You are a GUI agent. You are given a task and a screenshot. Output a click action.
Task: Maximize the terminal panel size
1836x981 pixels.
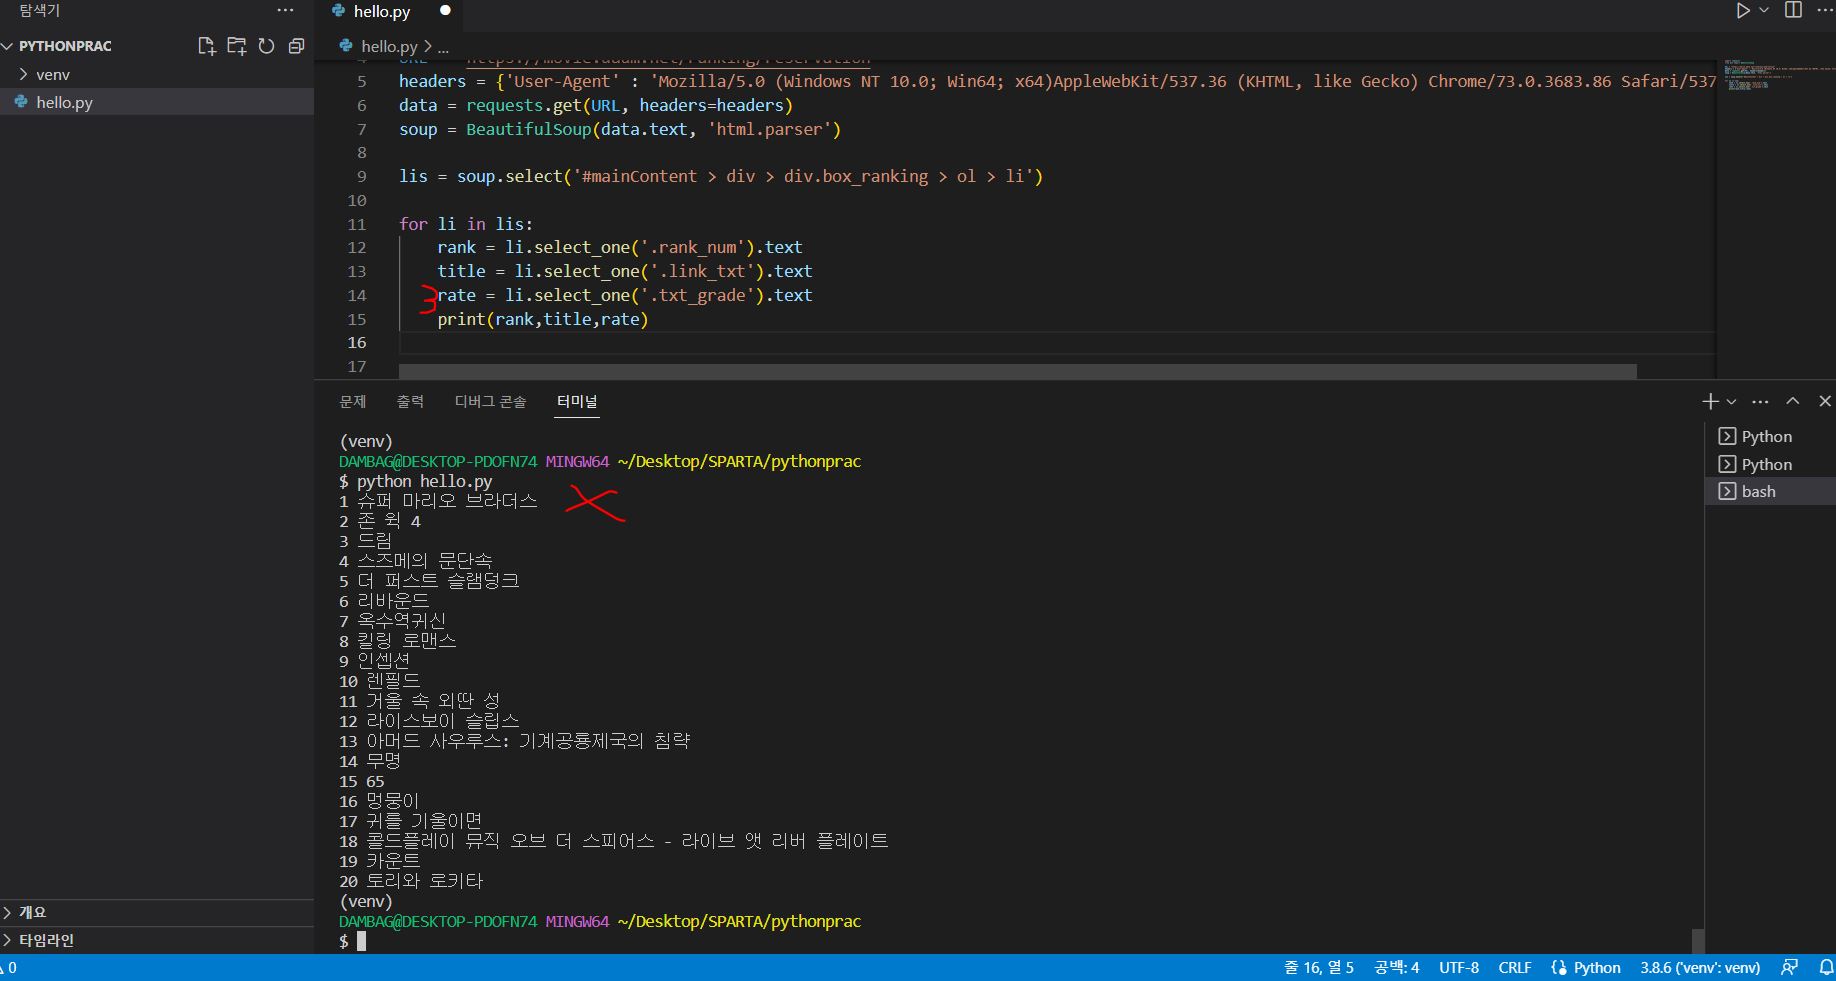(x=1793, y=401)
